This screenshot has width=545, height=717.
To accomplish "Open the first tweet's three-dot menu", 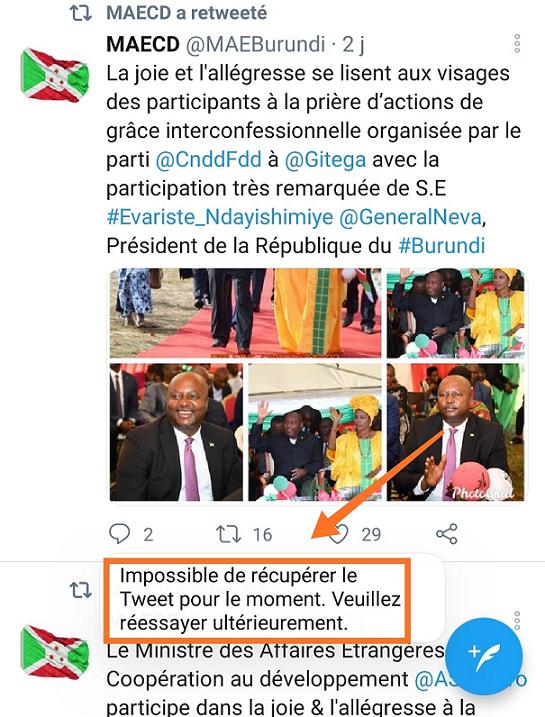I will 517,43.
